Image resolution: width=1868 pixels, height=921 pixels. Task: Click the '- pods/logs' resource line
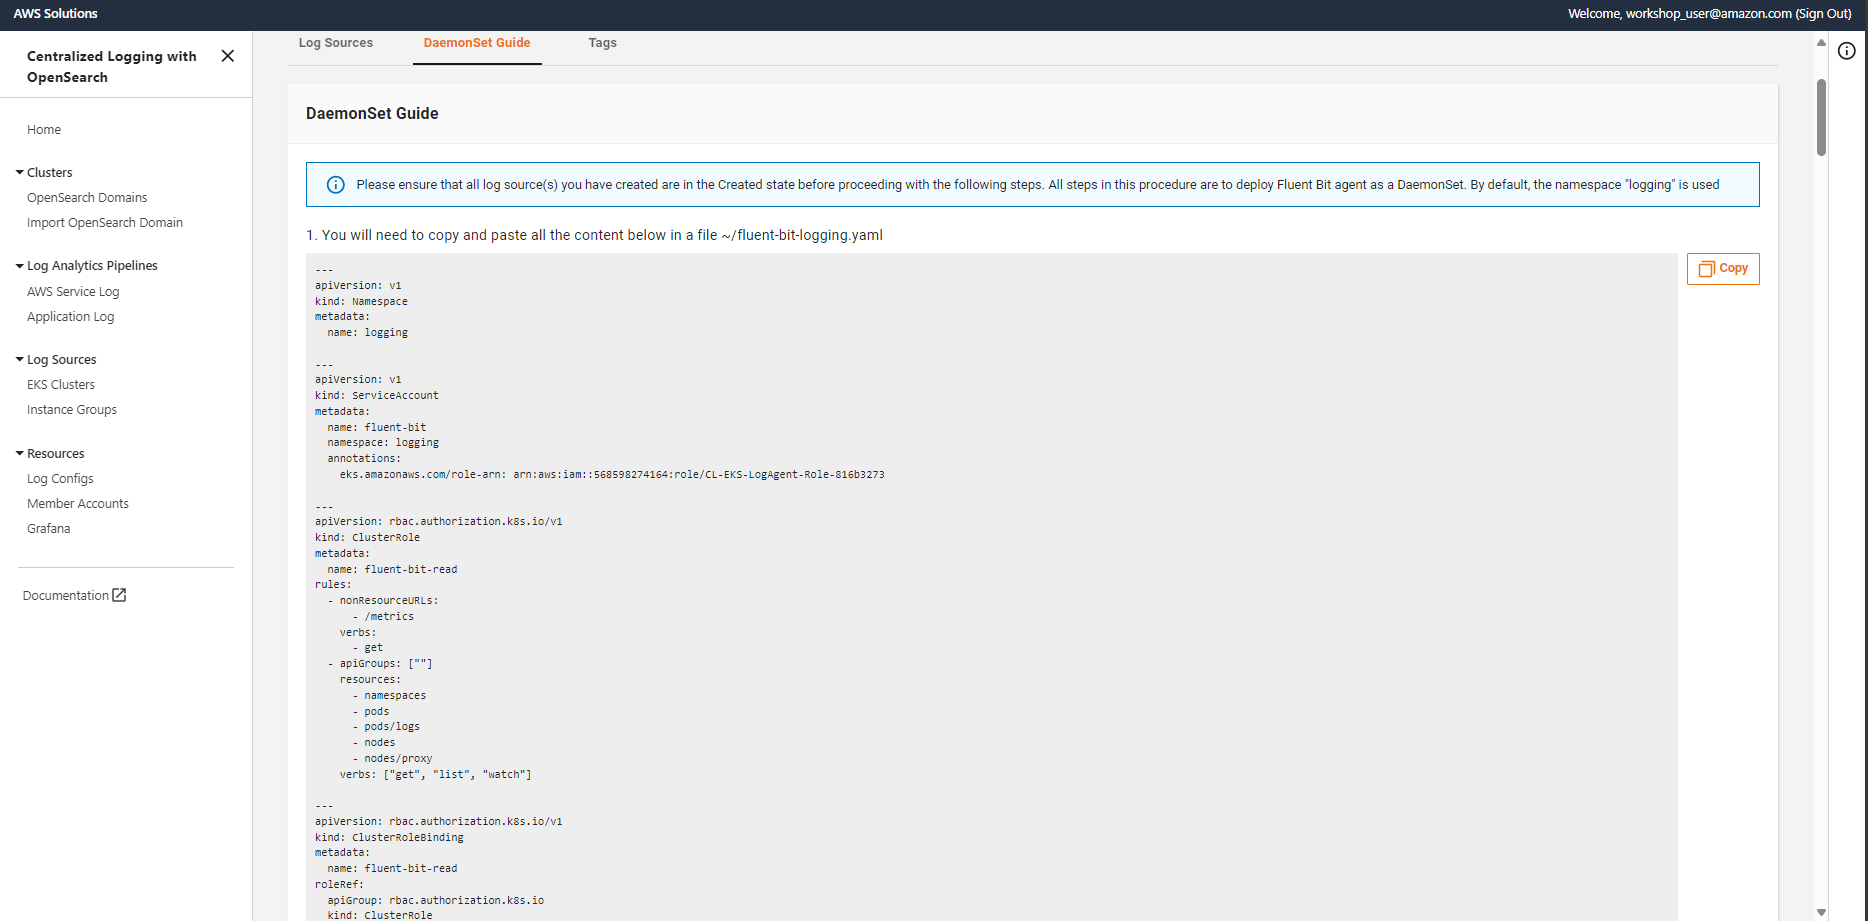coord(386,727)
